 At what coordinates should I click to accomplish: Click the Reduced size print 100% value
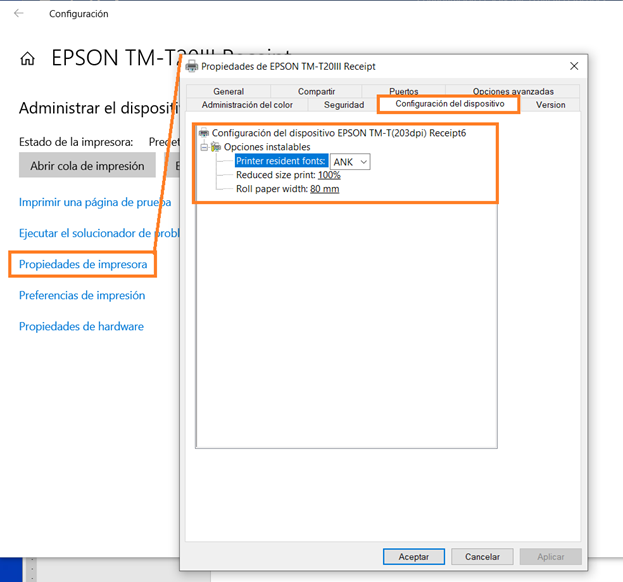click(329, 175)
